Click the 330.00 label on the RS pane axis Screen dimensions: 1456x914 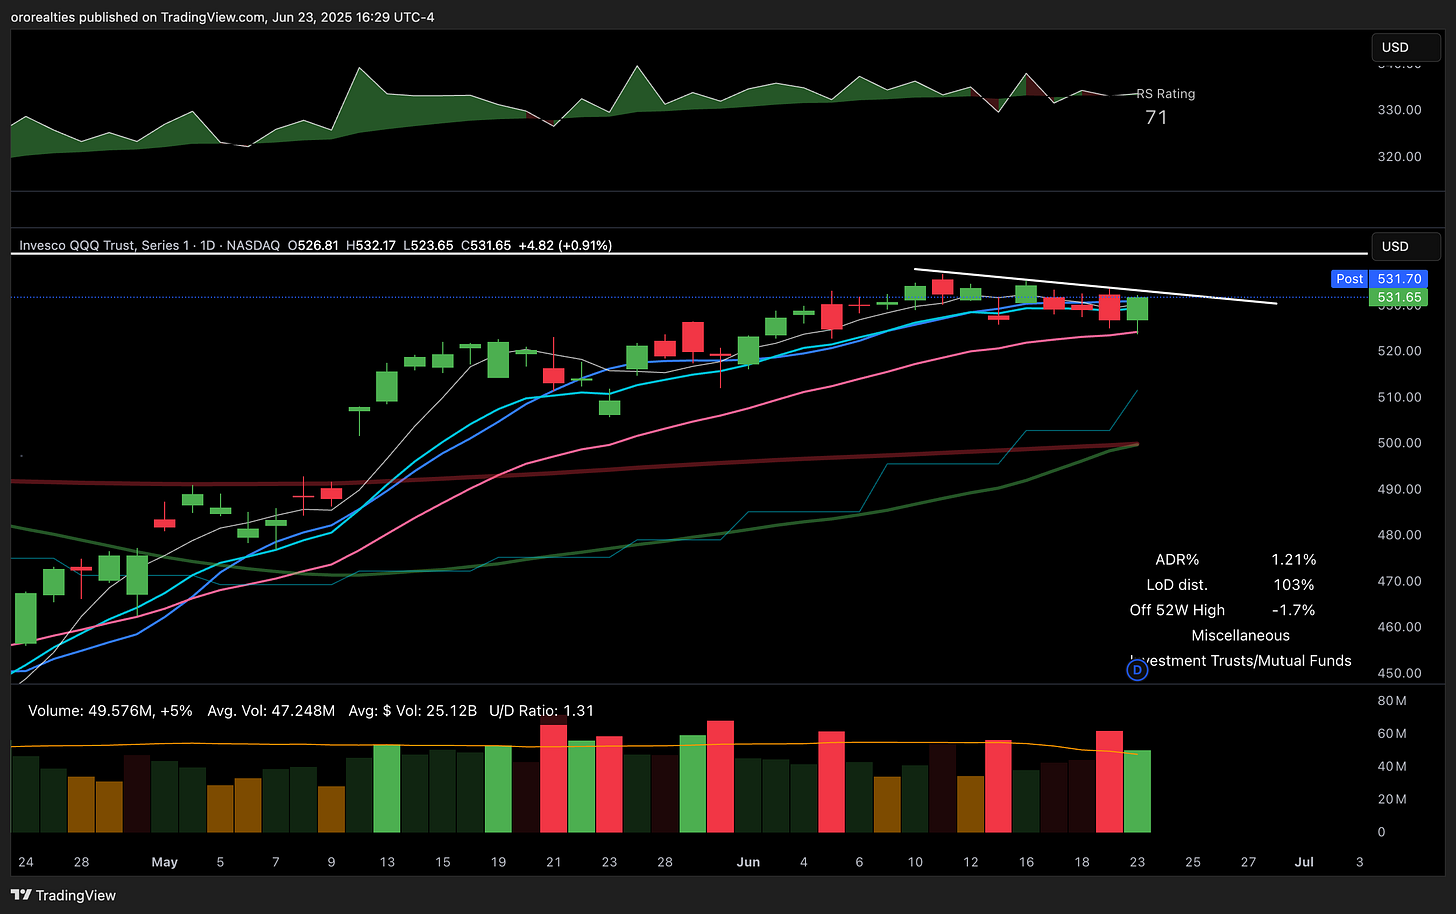click(x=1400, y=110)
